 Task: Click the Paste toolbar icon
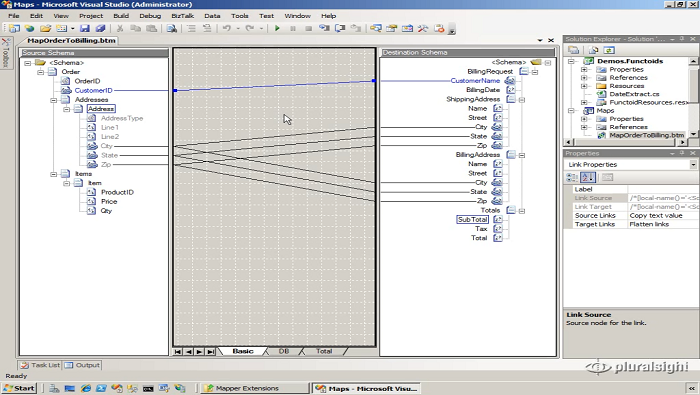[152, 29]
